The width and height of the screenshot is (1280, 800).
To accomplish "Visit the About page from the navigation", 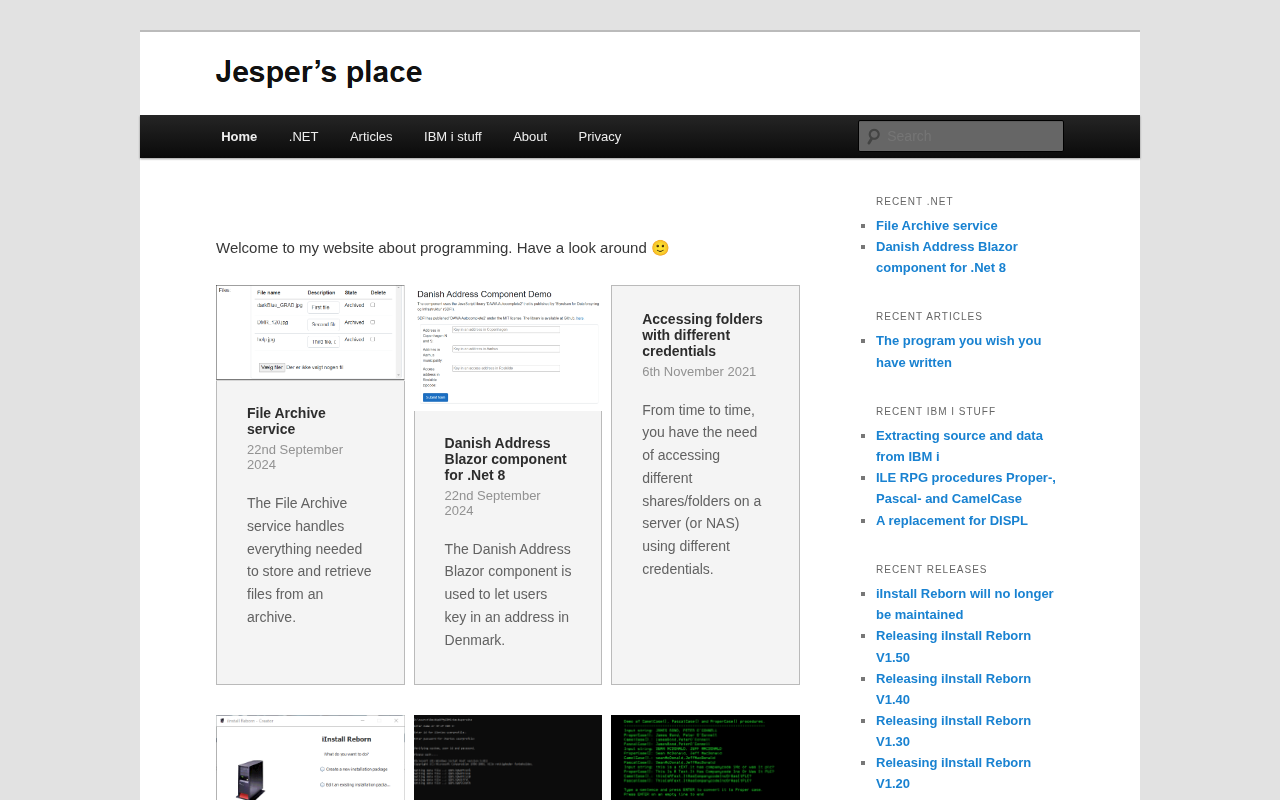I will [x=530, y=137].
